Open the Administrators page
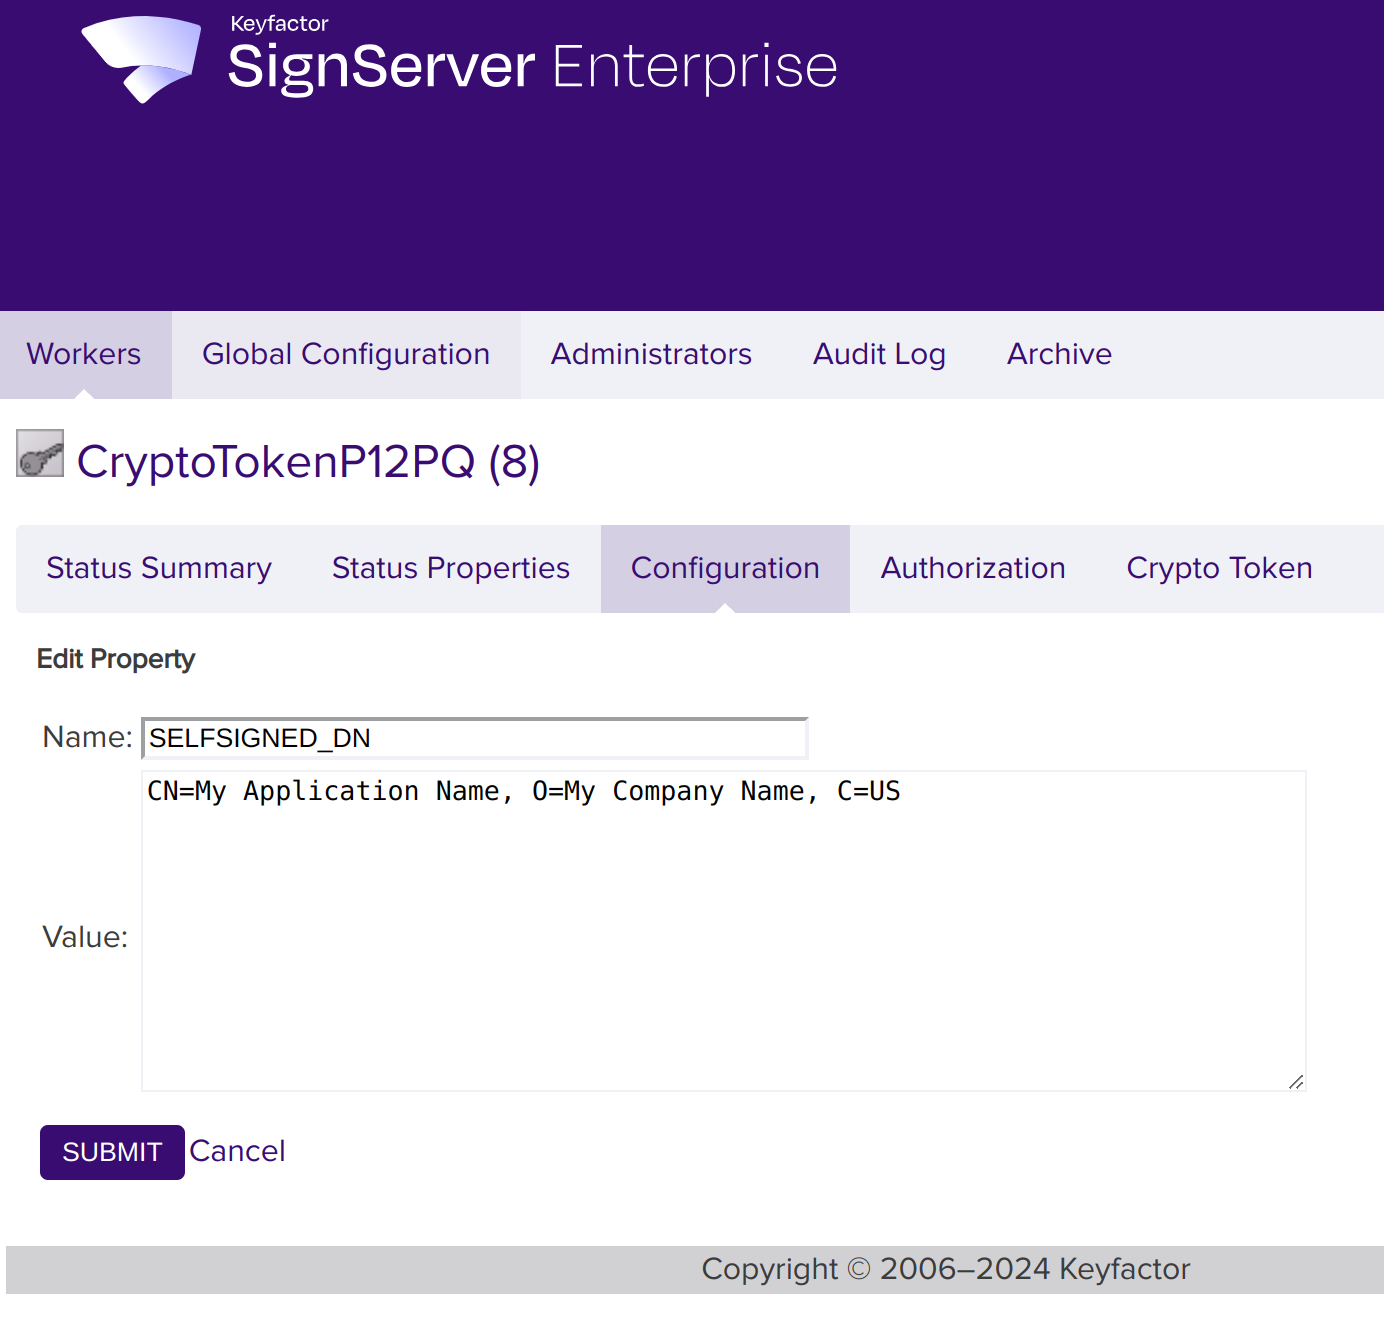The image size is (1384, 1322). (651, 354)
